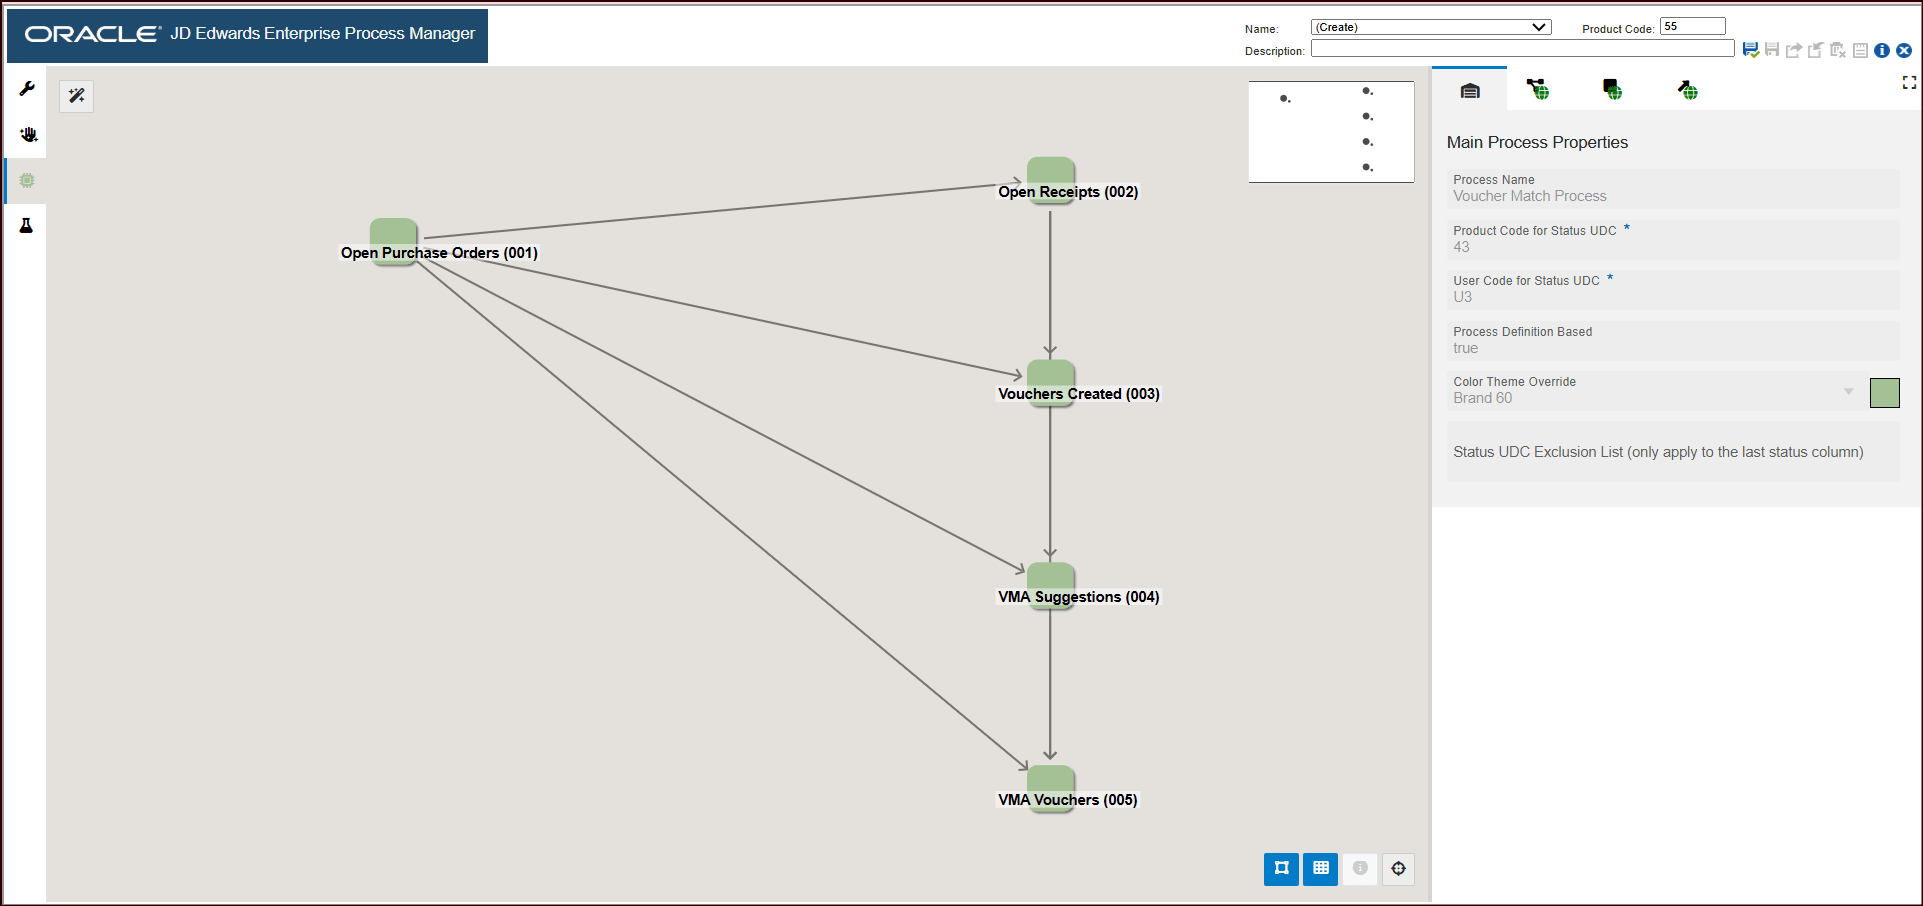Select the Open Receipts (002) node

tap(1051, 181)
